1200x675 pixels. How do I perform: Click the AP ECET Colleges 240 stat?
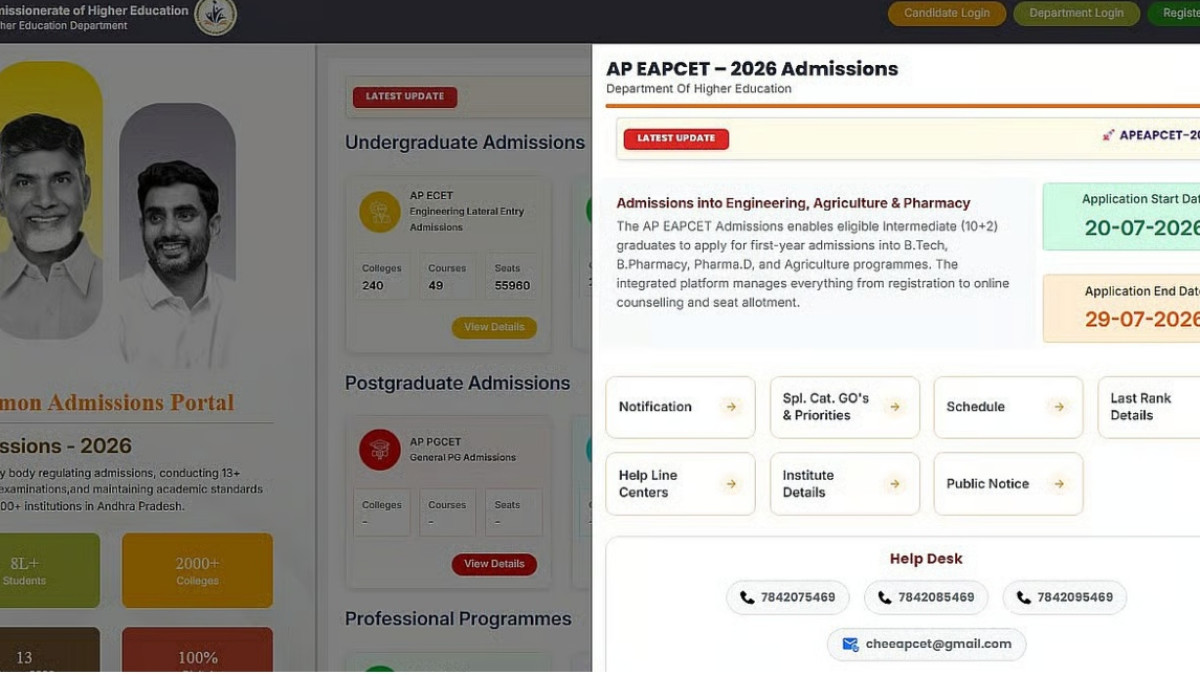point(382,277)
